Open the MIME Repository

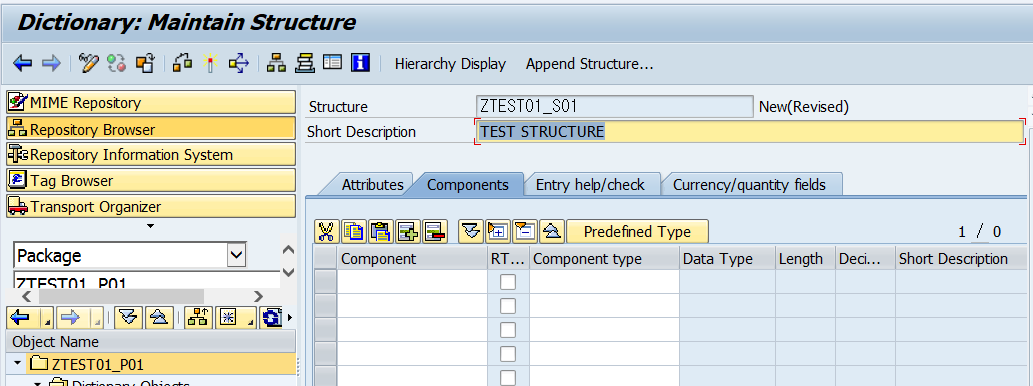tap(151, 102)
